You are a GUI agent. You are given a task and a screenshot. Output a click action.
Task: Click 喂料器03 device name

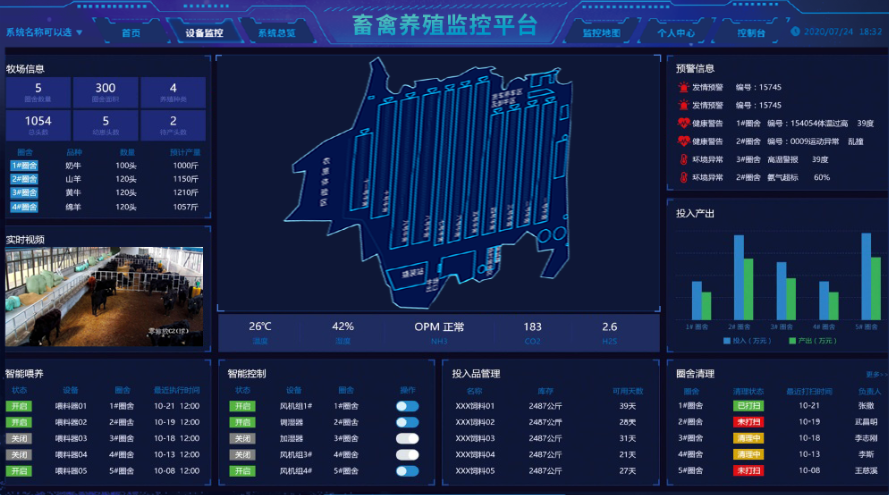[71, 438]
